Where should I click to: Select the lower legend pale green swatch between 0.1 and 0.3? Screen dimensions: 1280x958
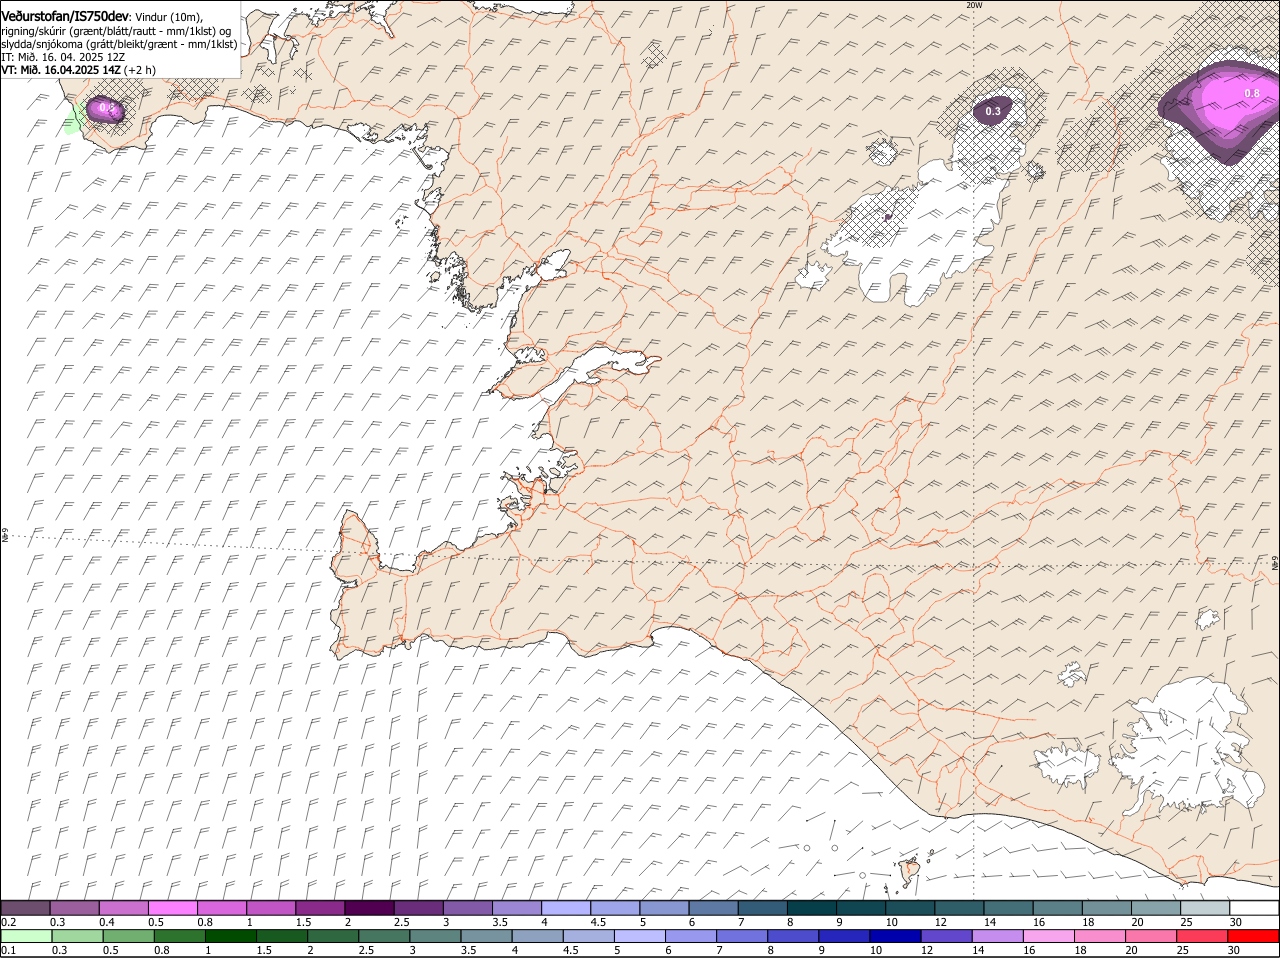pyautogui.click(x=26, y=936)
